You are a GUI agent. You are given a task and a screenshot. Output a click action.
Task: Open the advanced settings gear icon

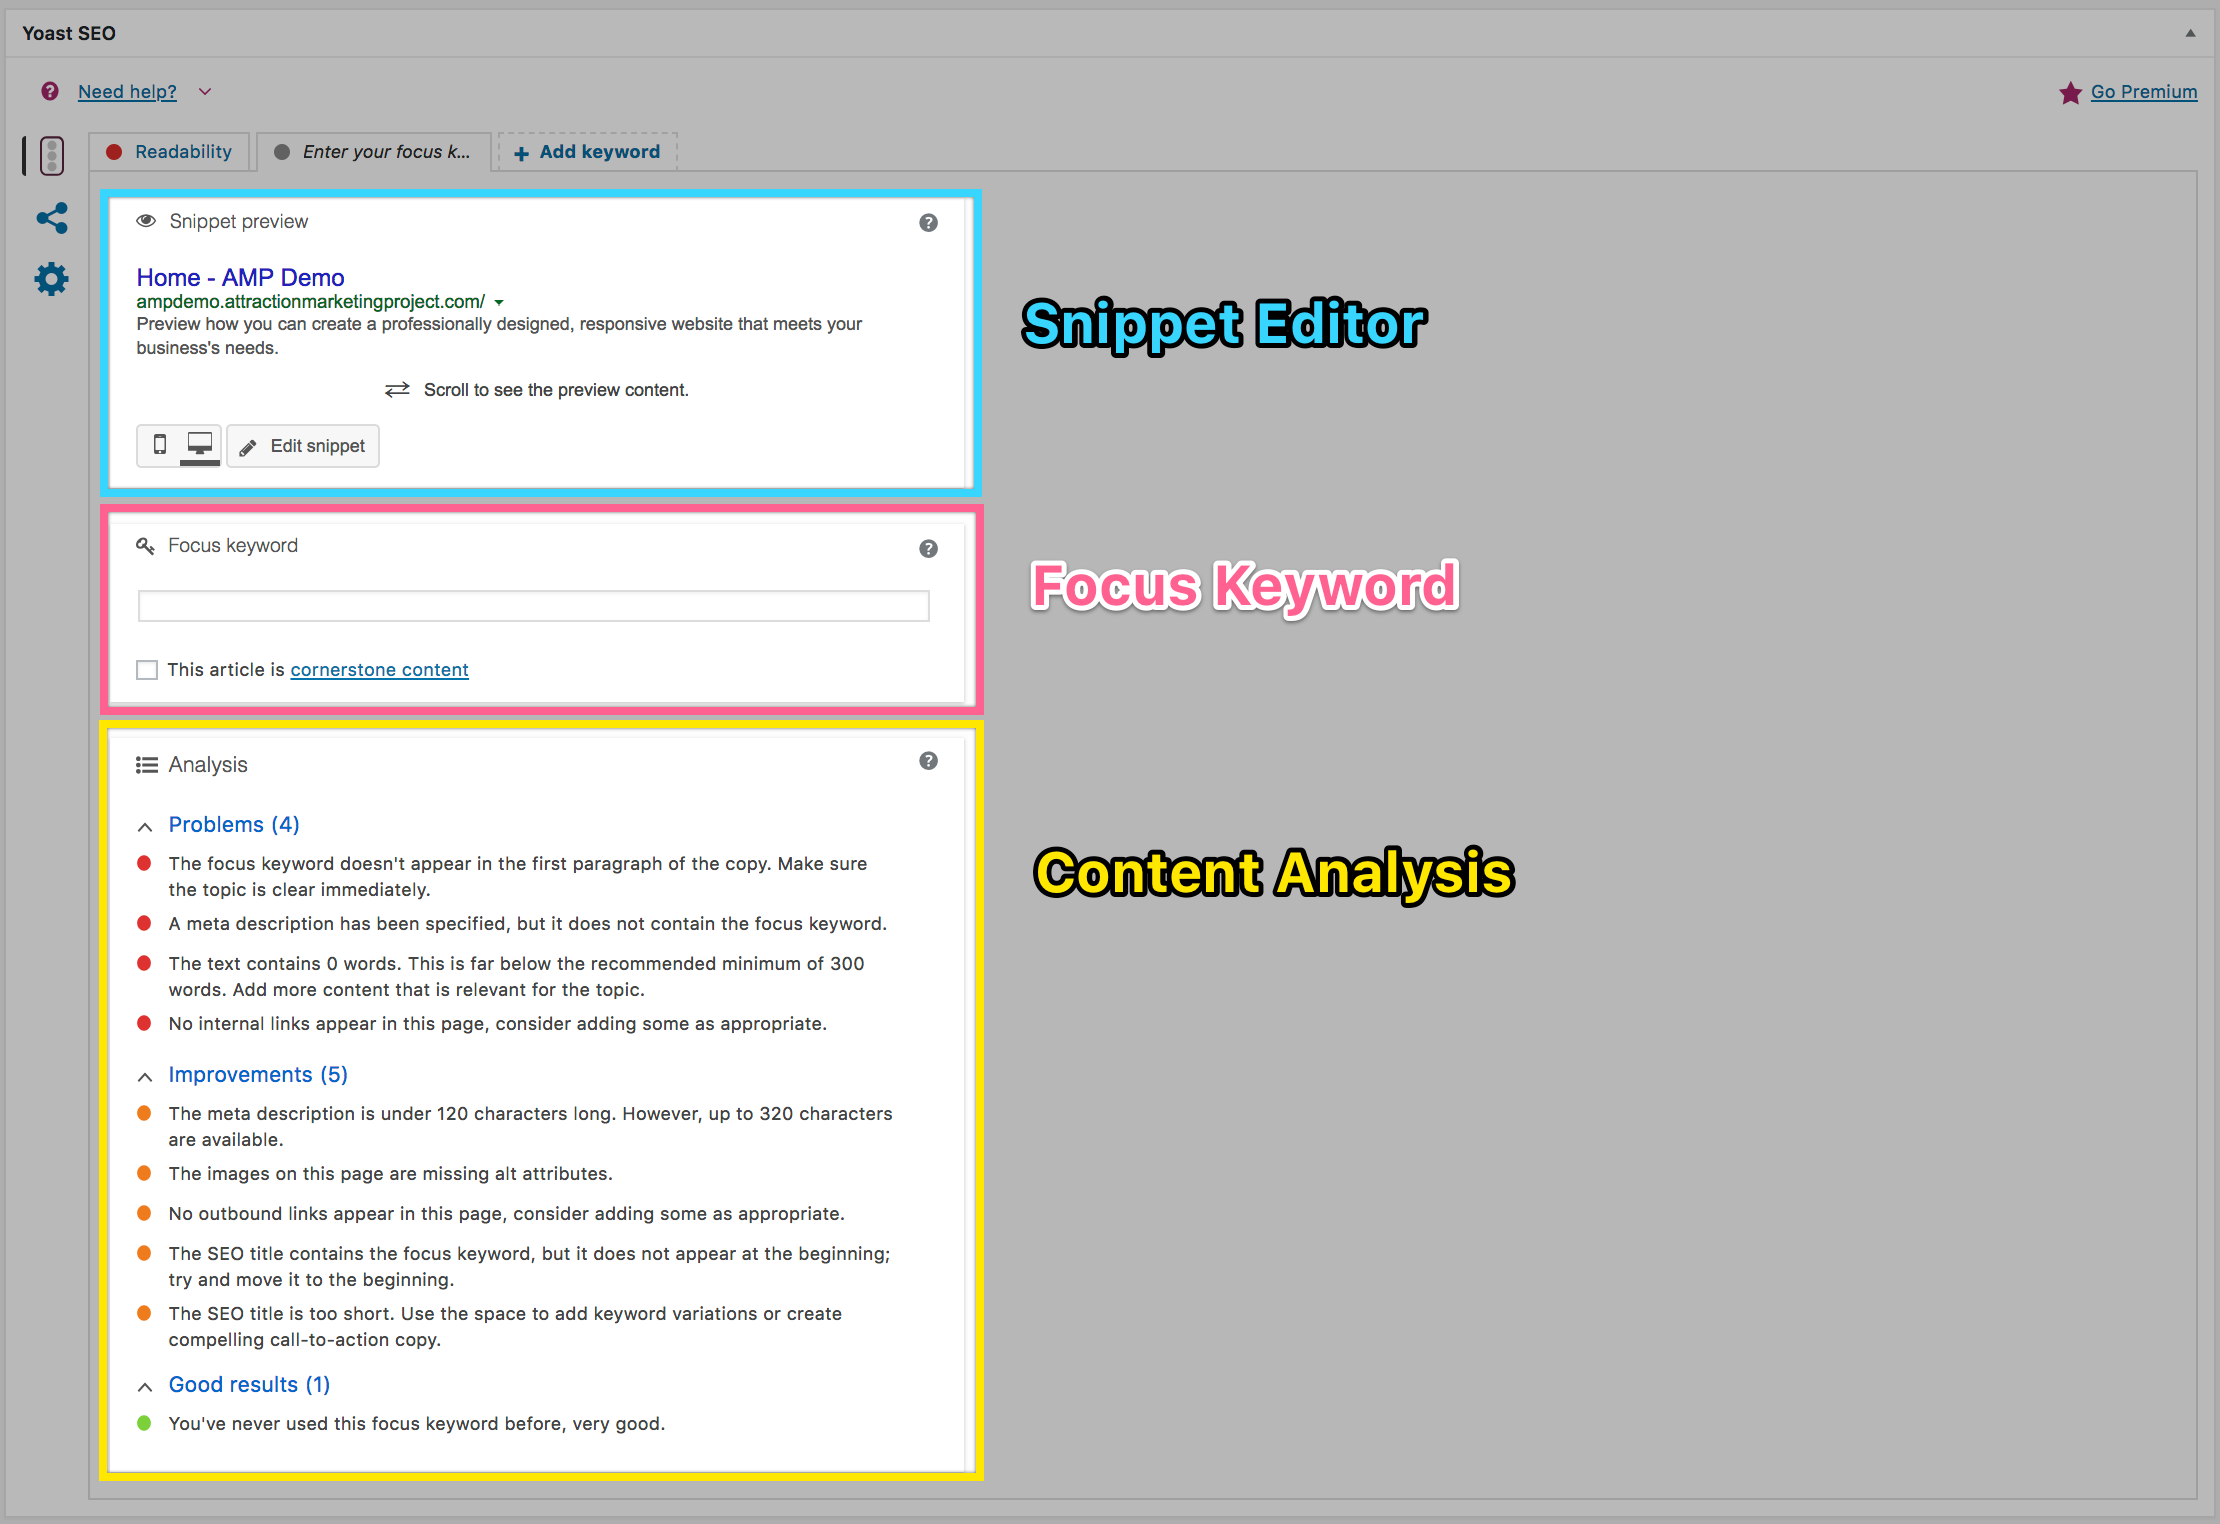pos(52,279)
